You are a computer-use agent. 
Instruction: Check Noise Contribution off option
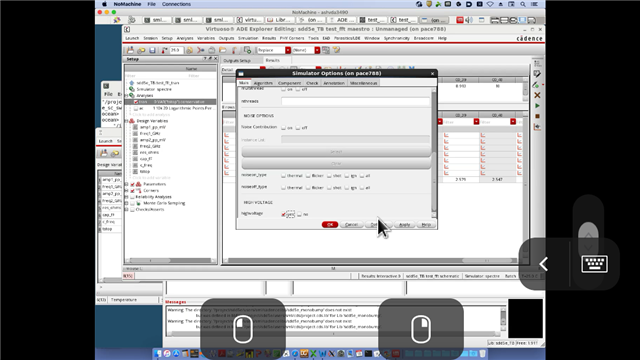click(298, 128)
